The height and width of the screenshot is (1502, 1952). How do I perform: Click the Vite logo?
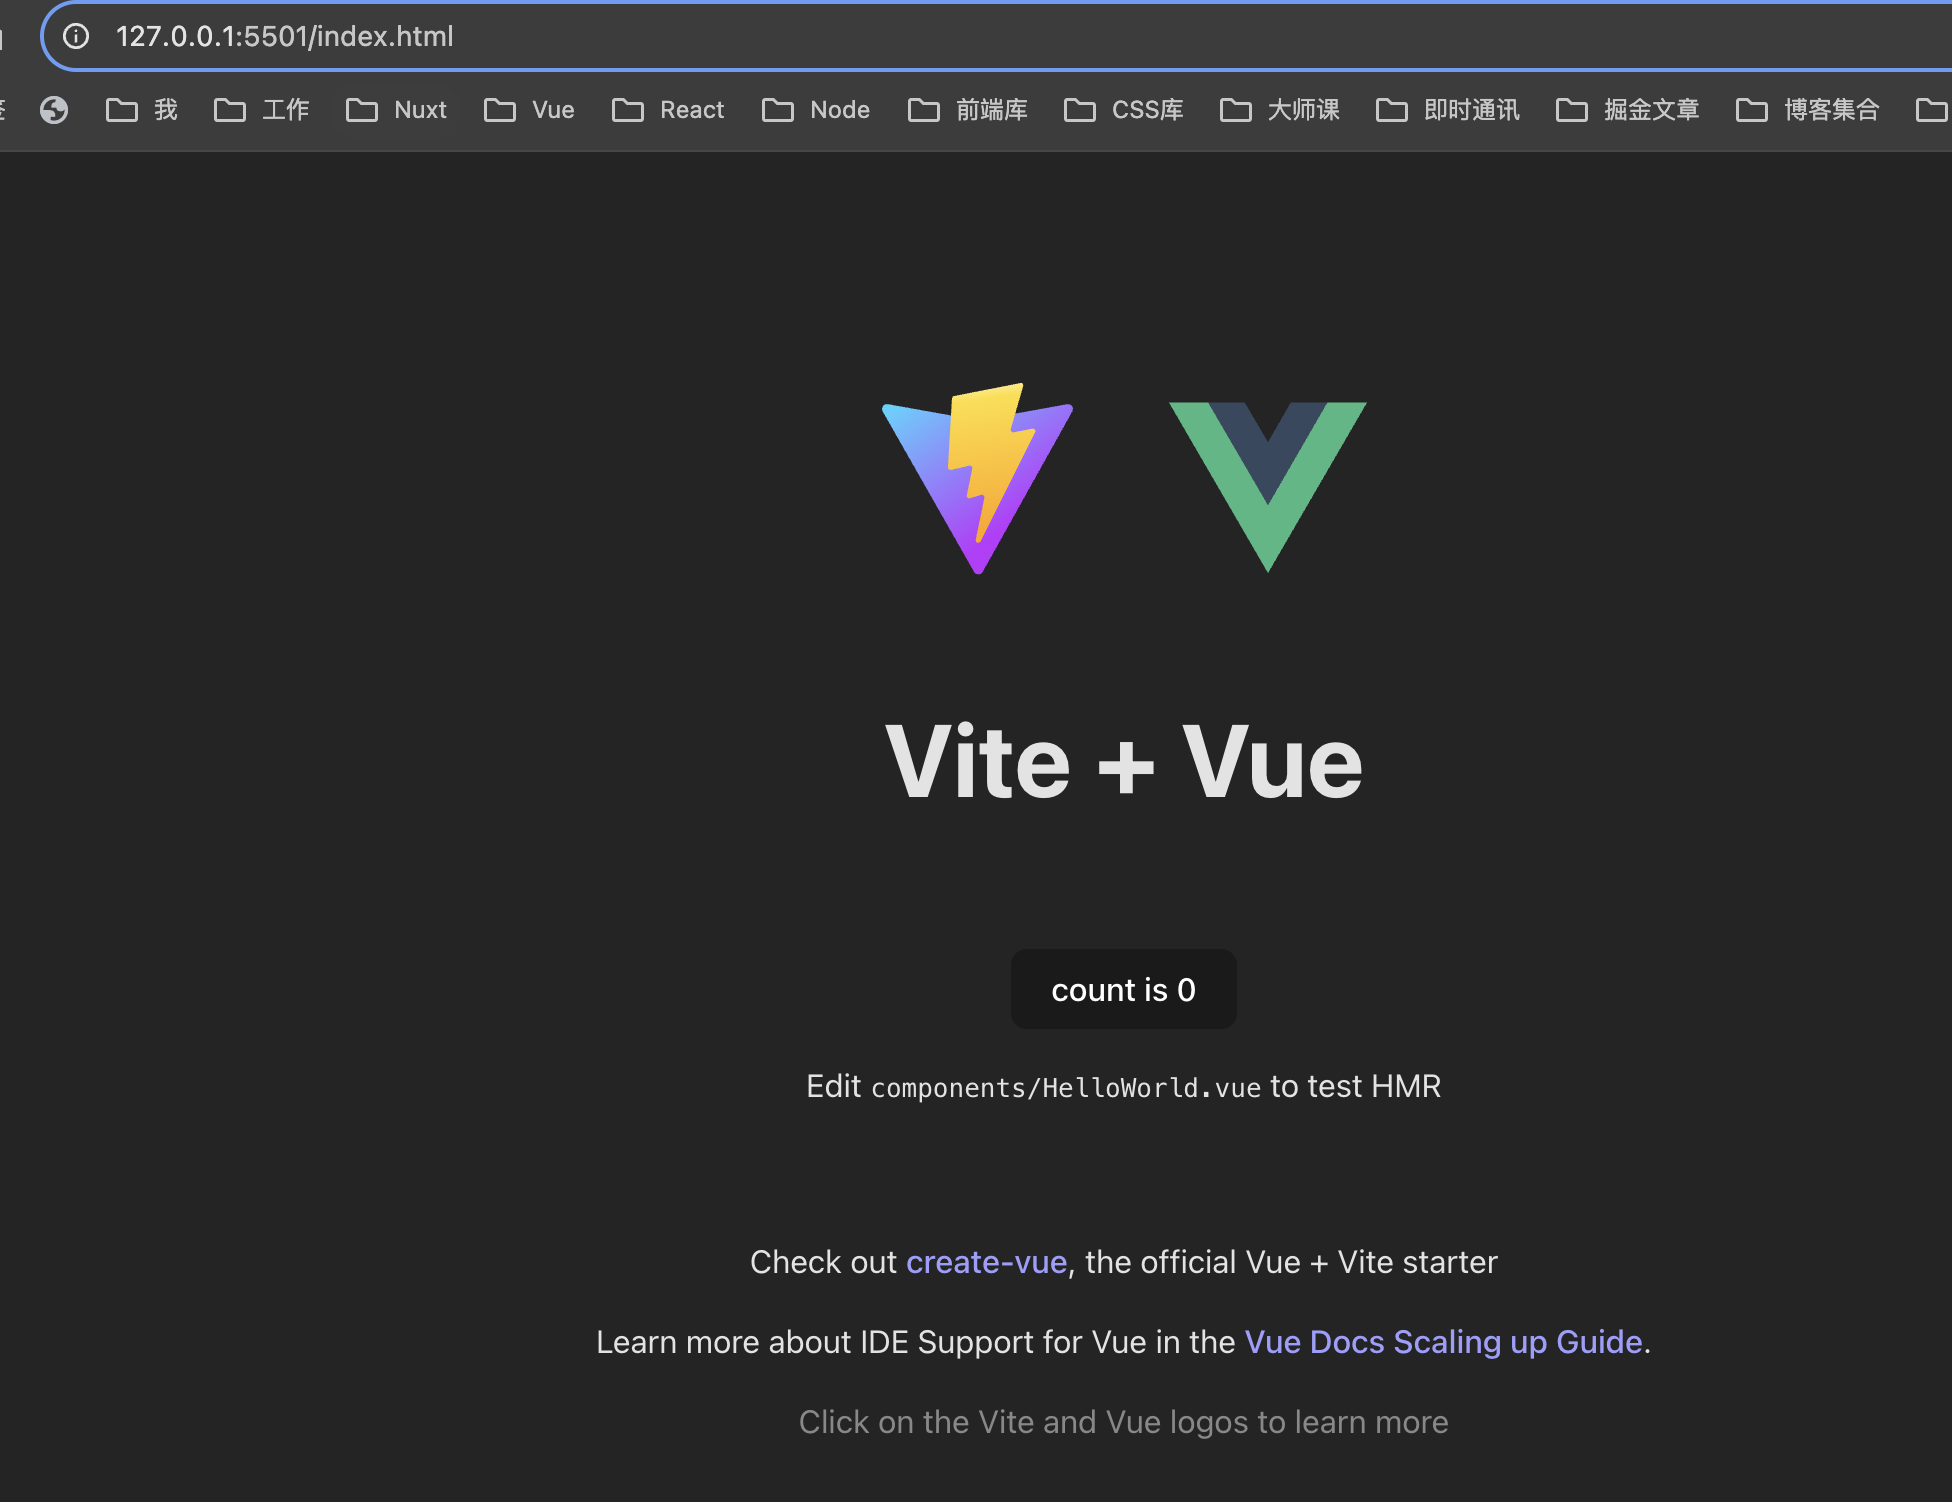click(978, 478)
